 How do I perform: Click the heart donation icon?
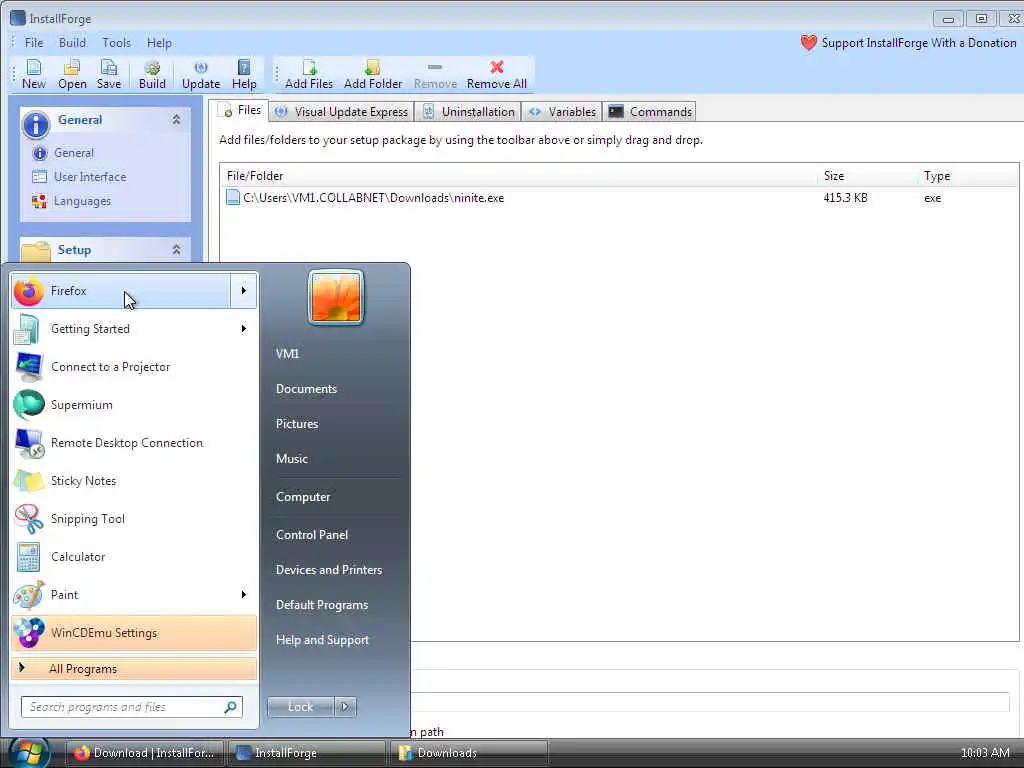pos(808,43)
